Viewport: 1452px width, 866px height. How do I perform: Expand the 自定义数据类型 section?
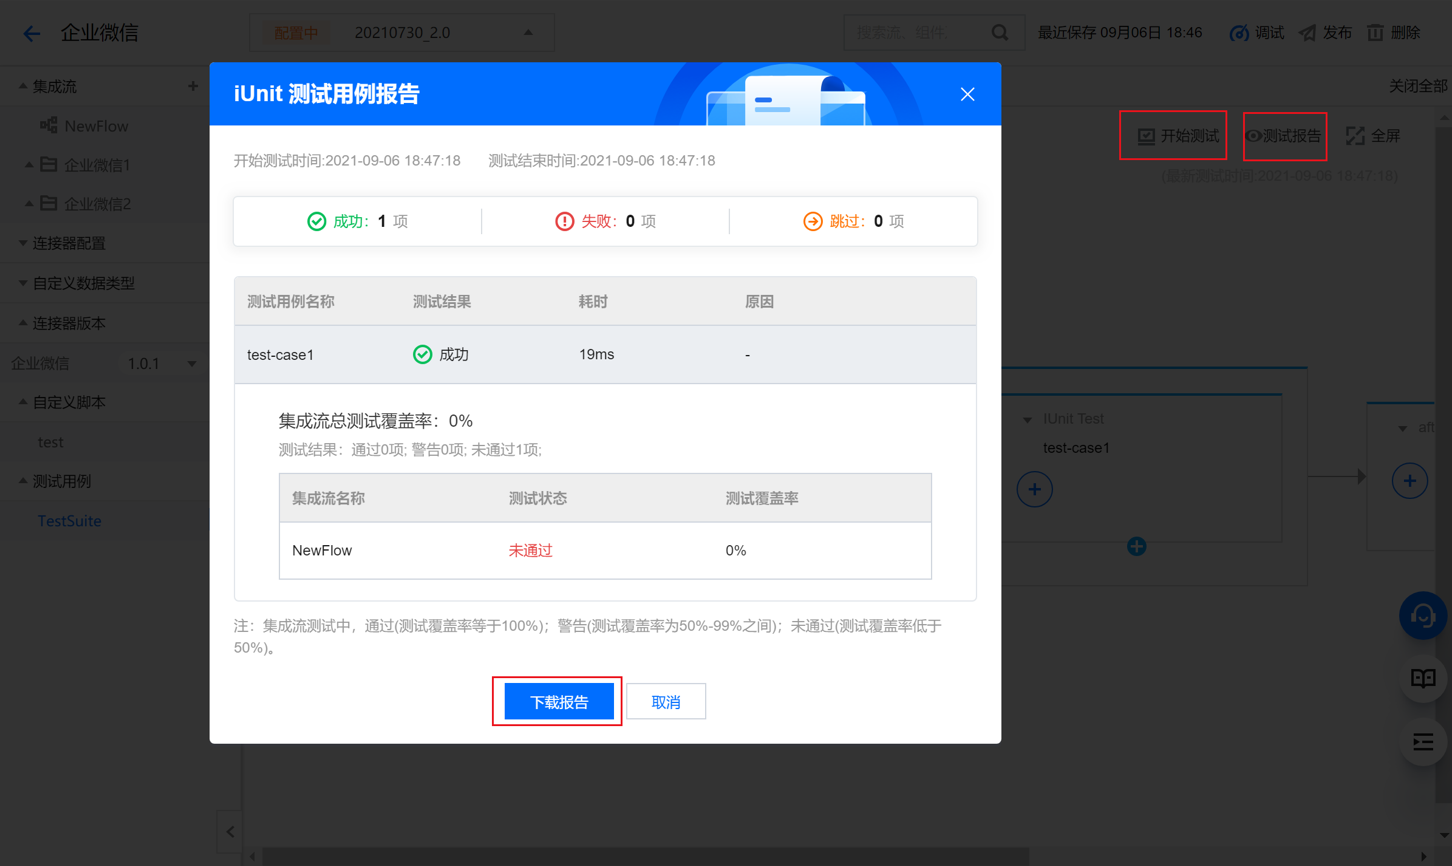pos(23,283)
